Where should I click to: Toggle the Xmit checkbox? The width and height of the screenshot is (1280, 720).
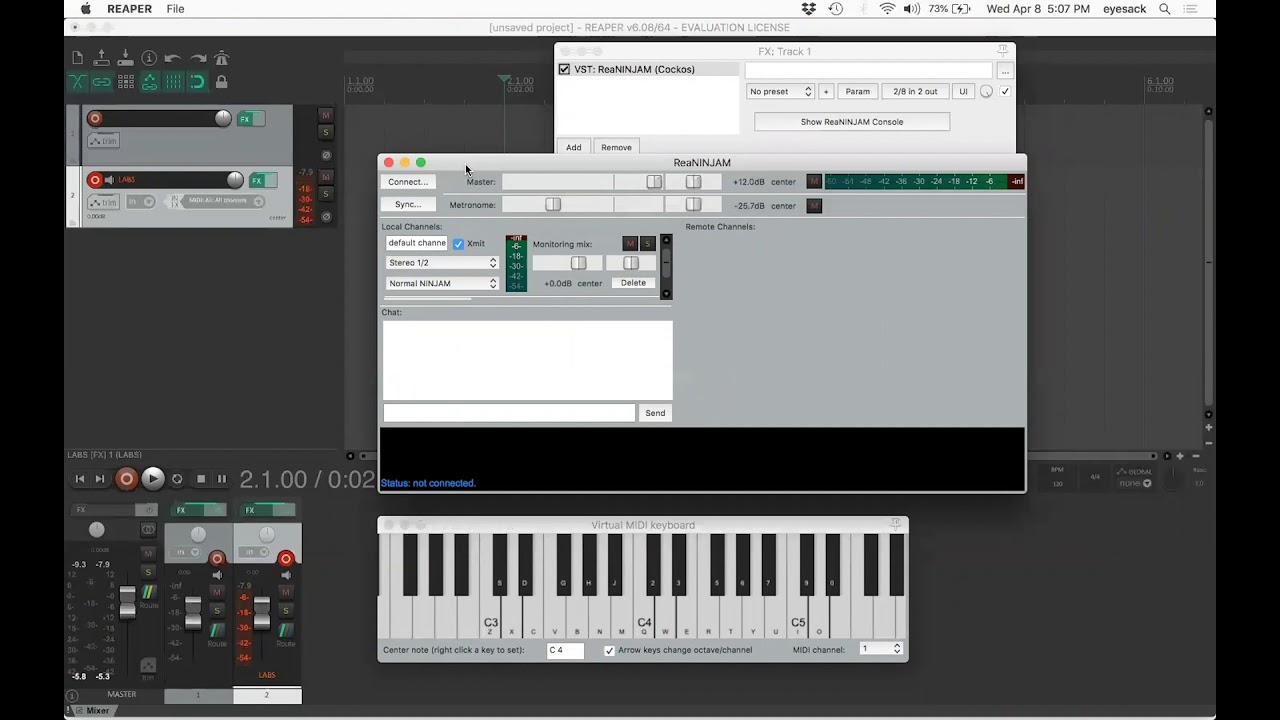(458, 244)
